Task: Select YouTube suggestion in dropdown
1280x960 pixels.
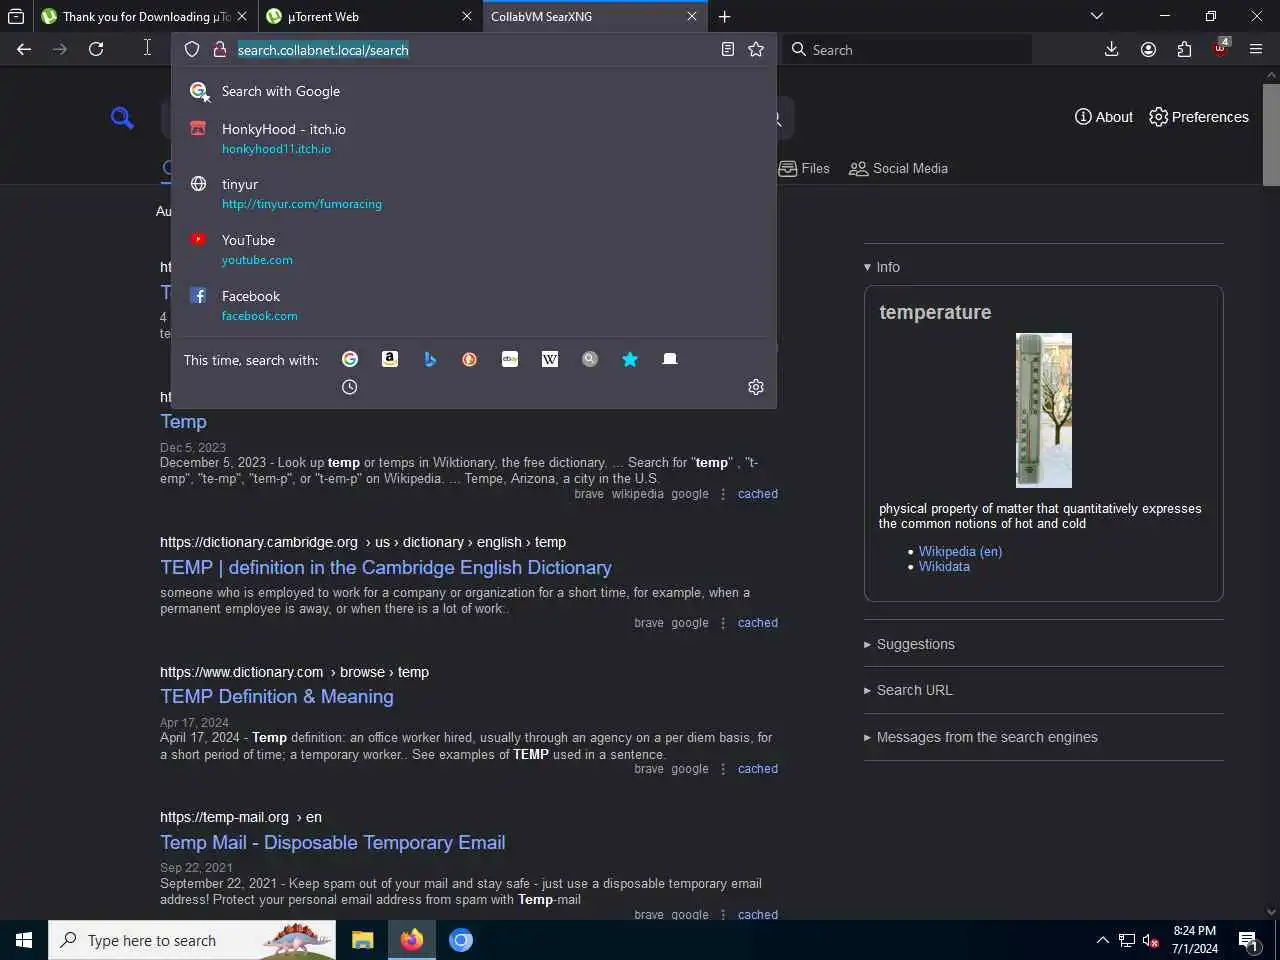Action: [x=474, y=249]
